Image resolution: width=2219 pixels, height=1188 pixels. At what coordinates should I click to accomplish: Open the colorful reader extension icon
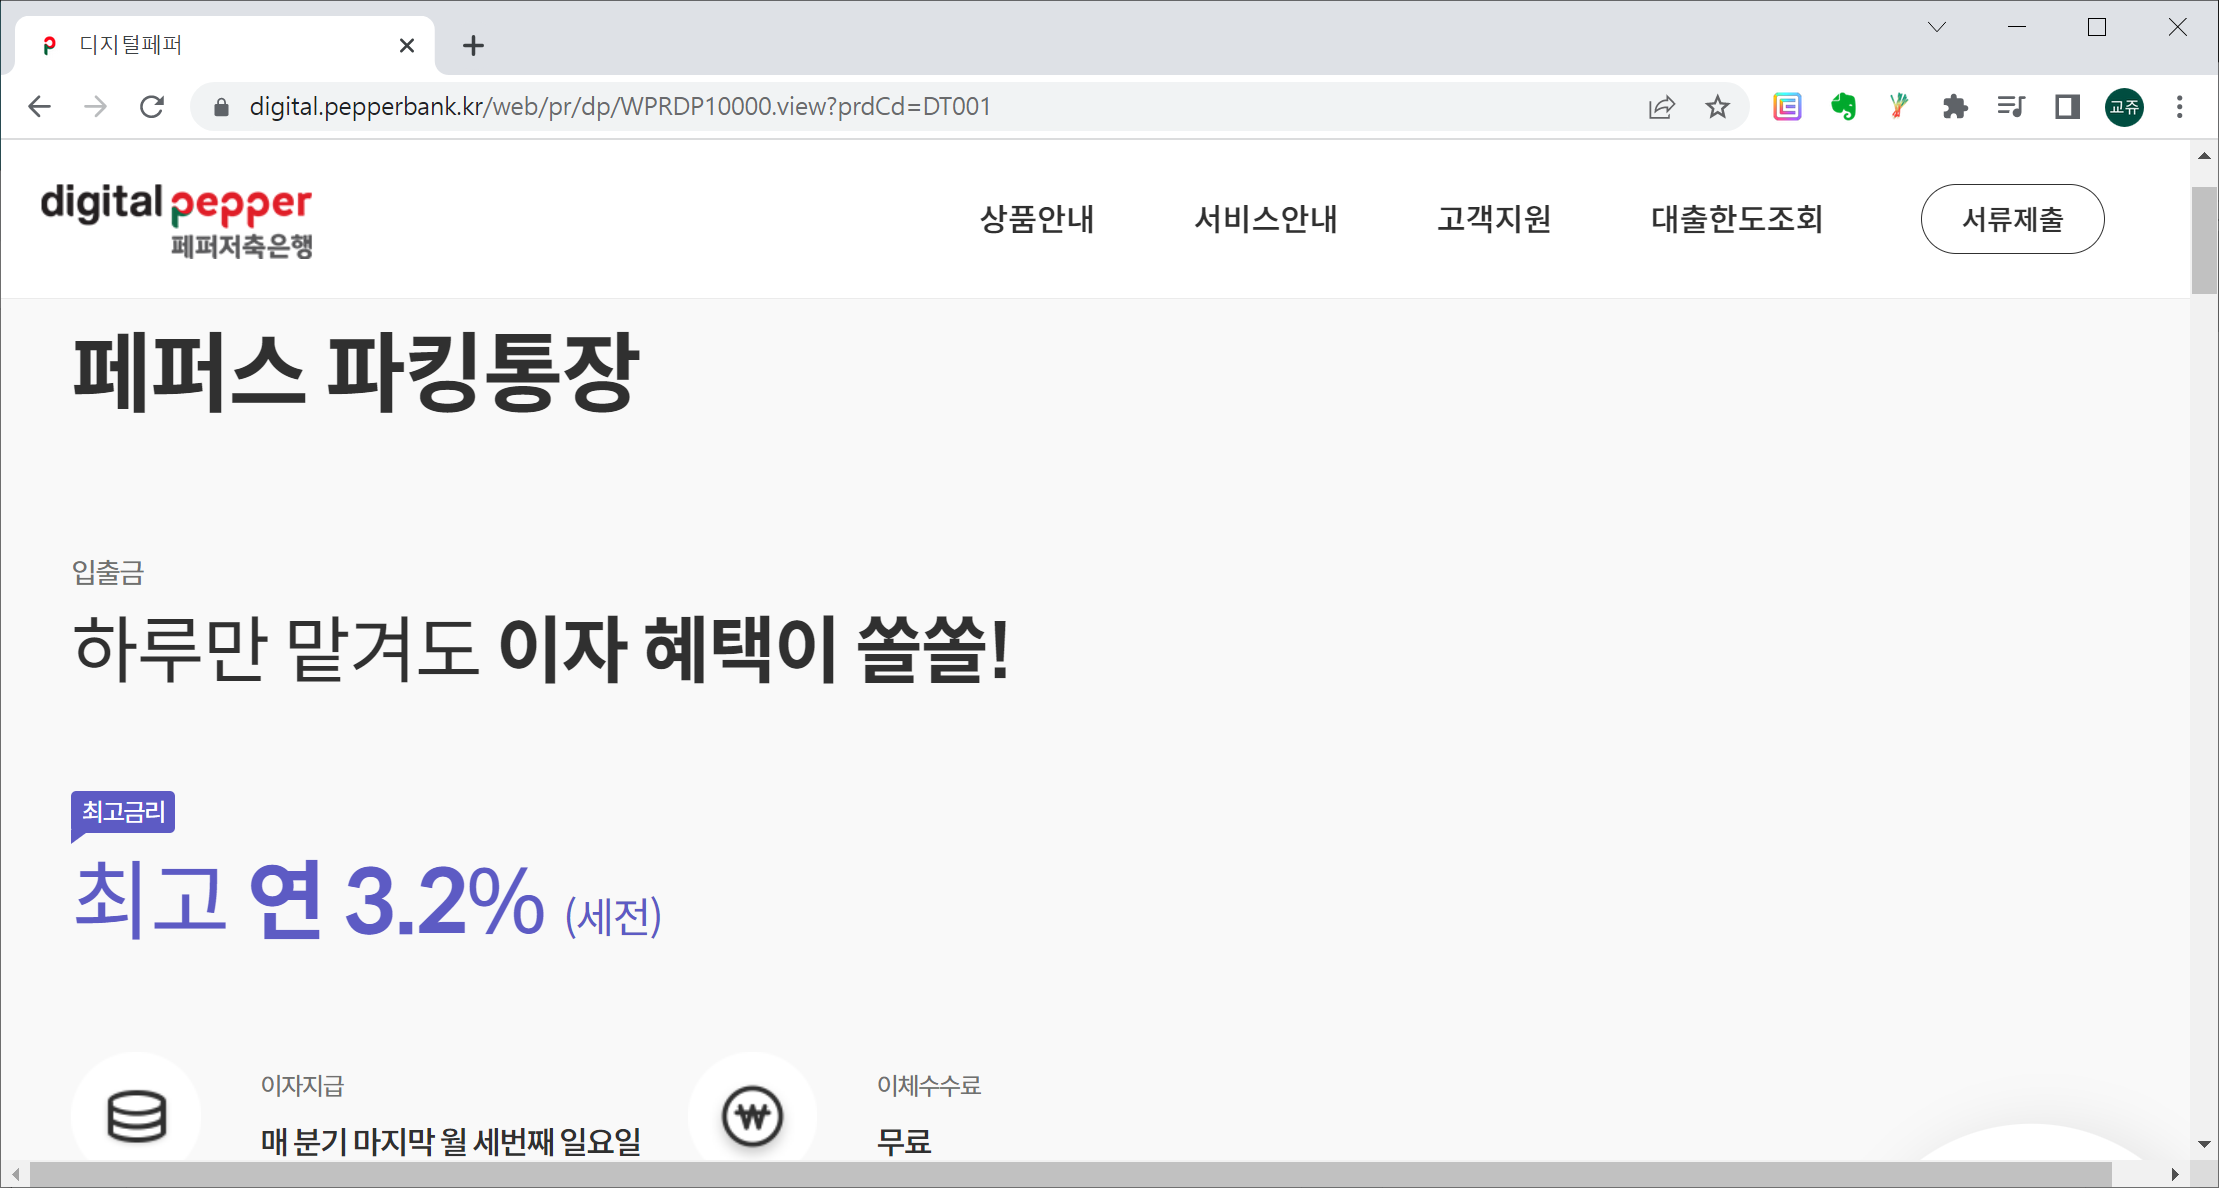[x=1787, y=107]
